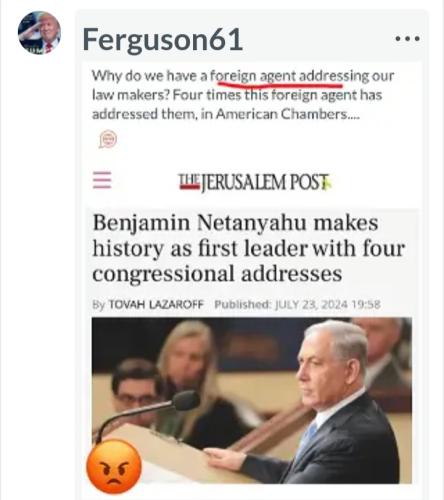Screen dimensions: 444x500
Task: Click the 'law makers?' post text line
Action: click(x=131, y=95)
